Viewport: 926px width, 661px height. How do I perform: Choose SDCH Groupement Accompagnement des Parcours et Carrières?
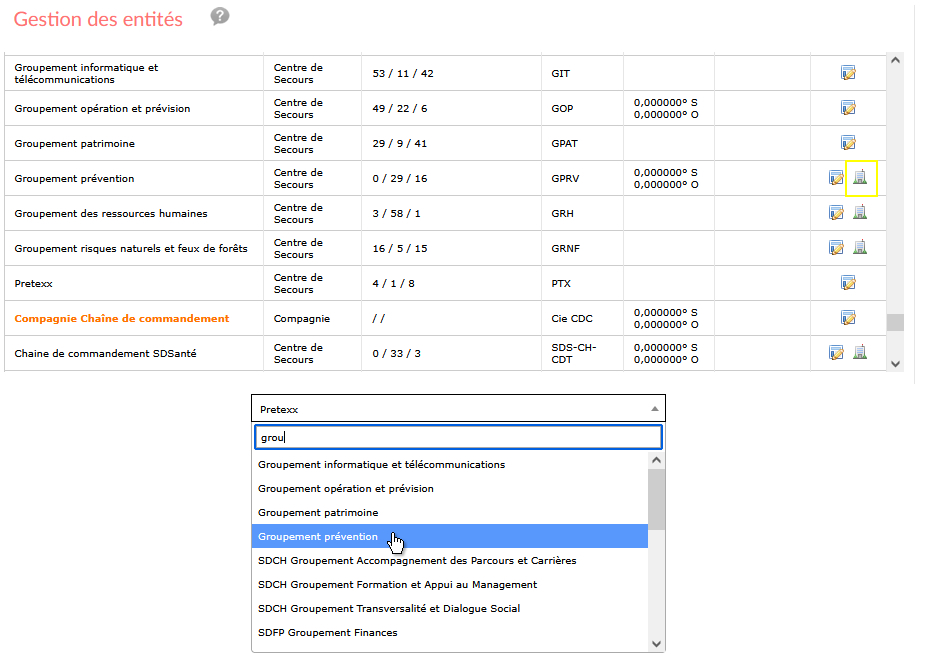450,561
